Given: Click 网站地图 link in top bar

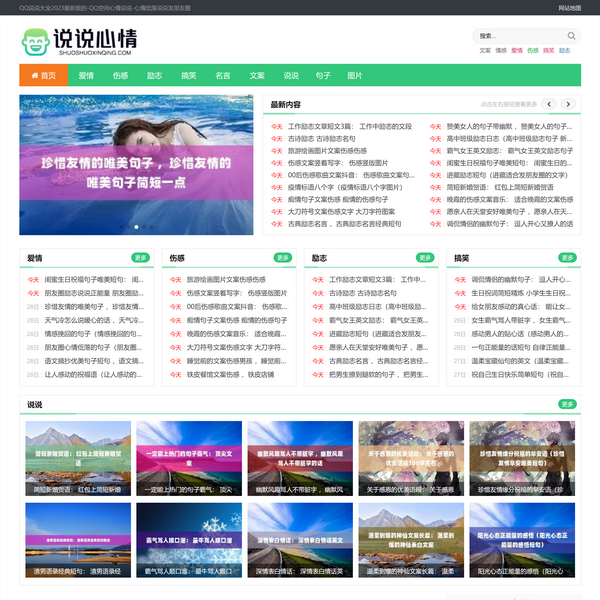Looking at the screenshot, I should [x=569, y=7].
